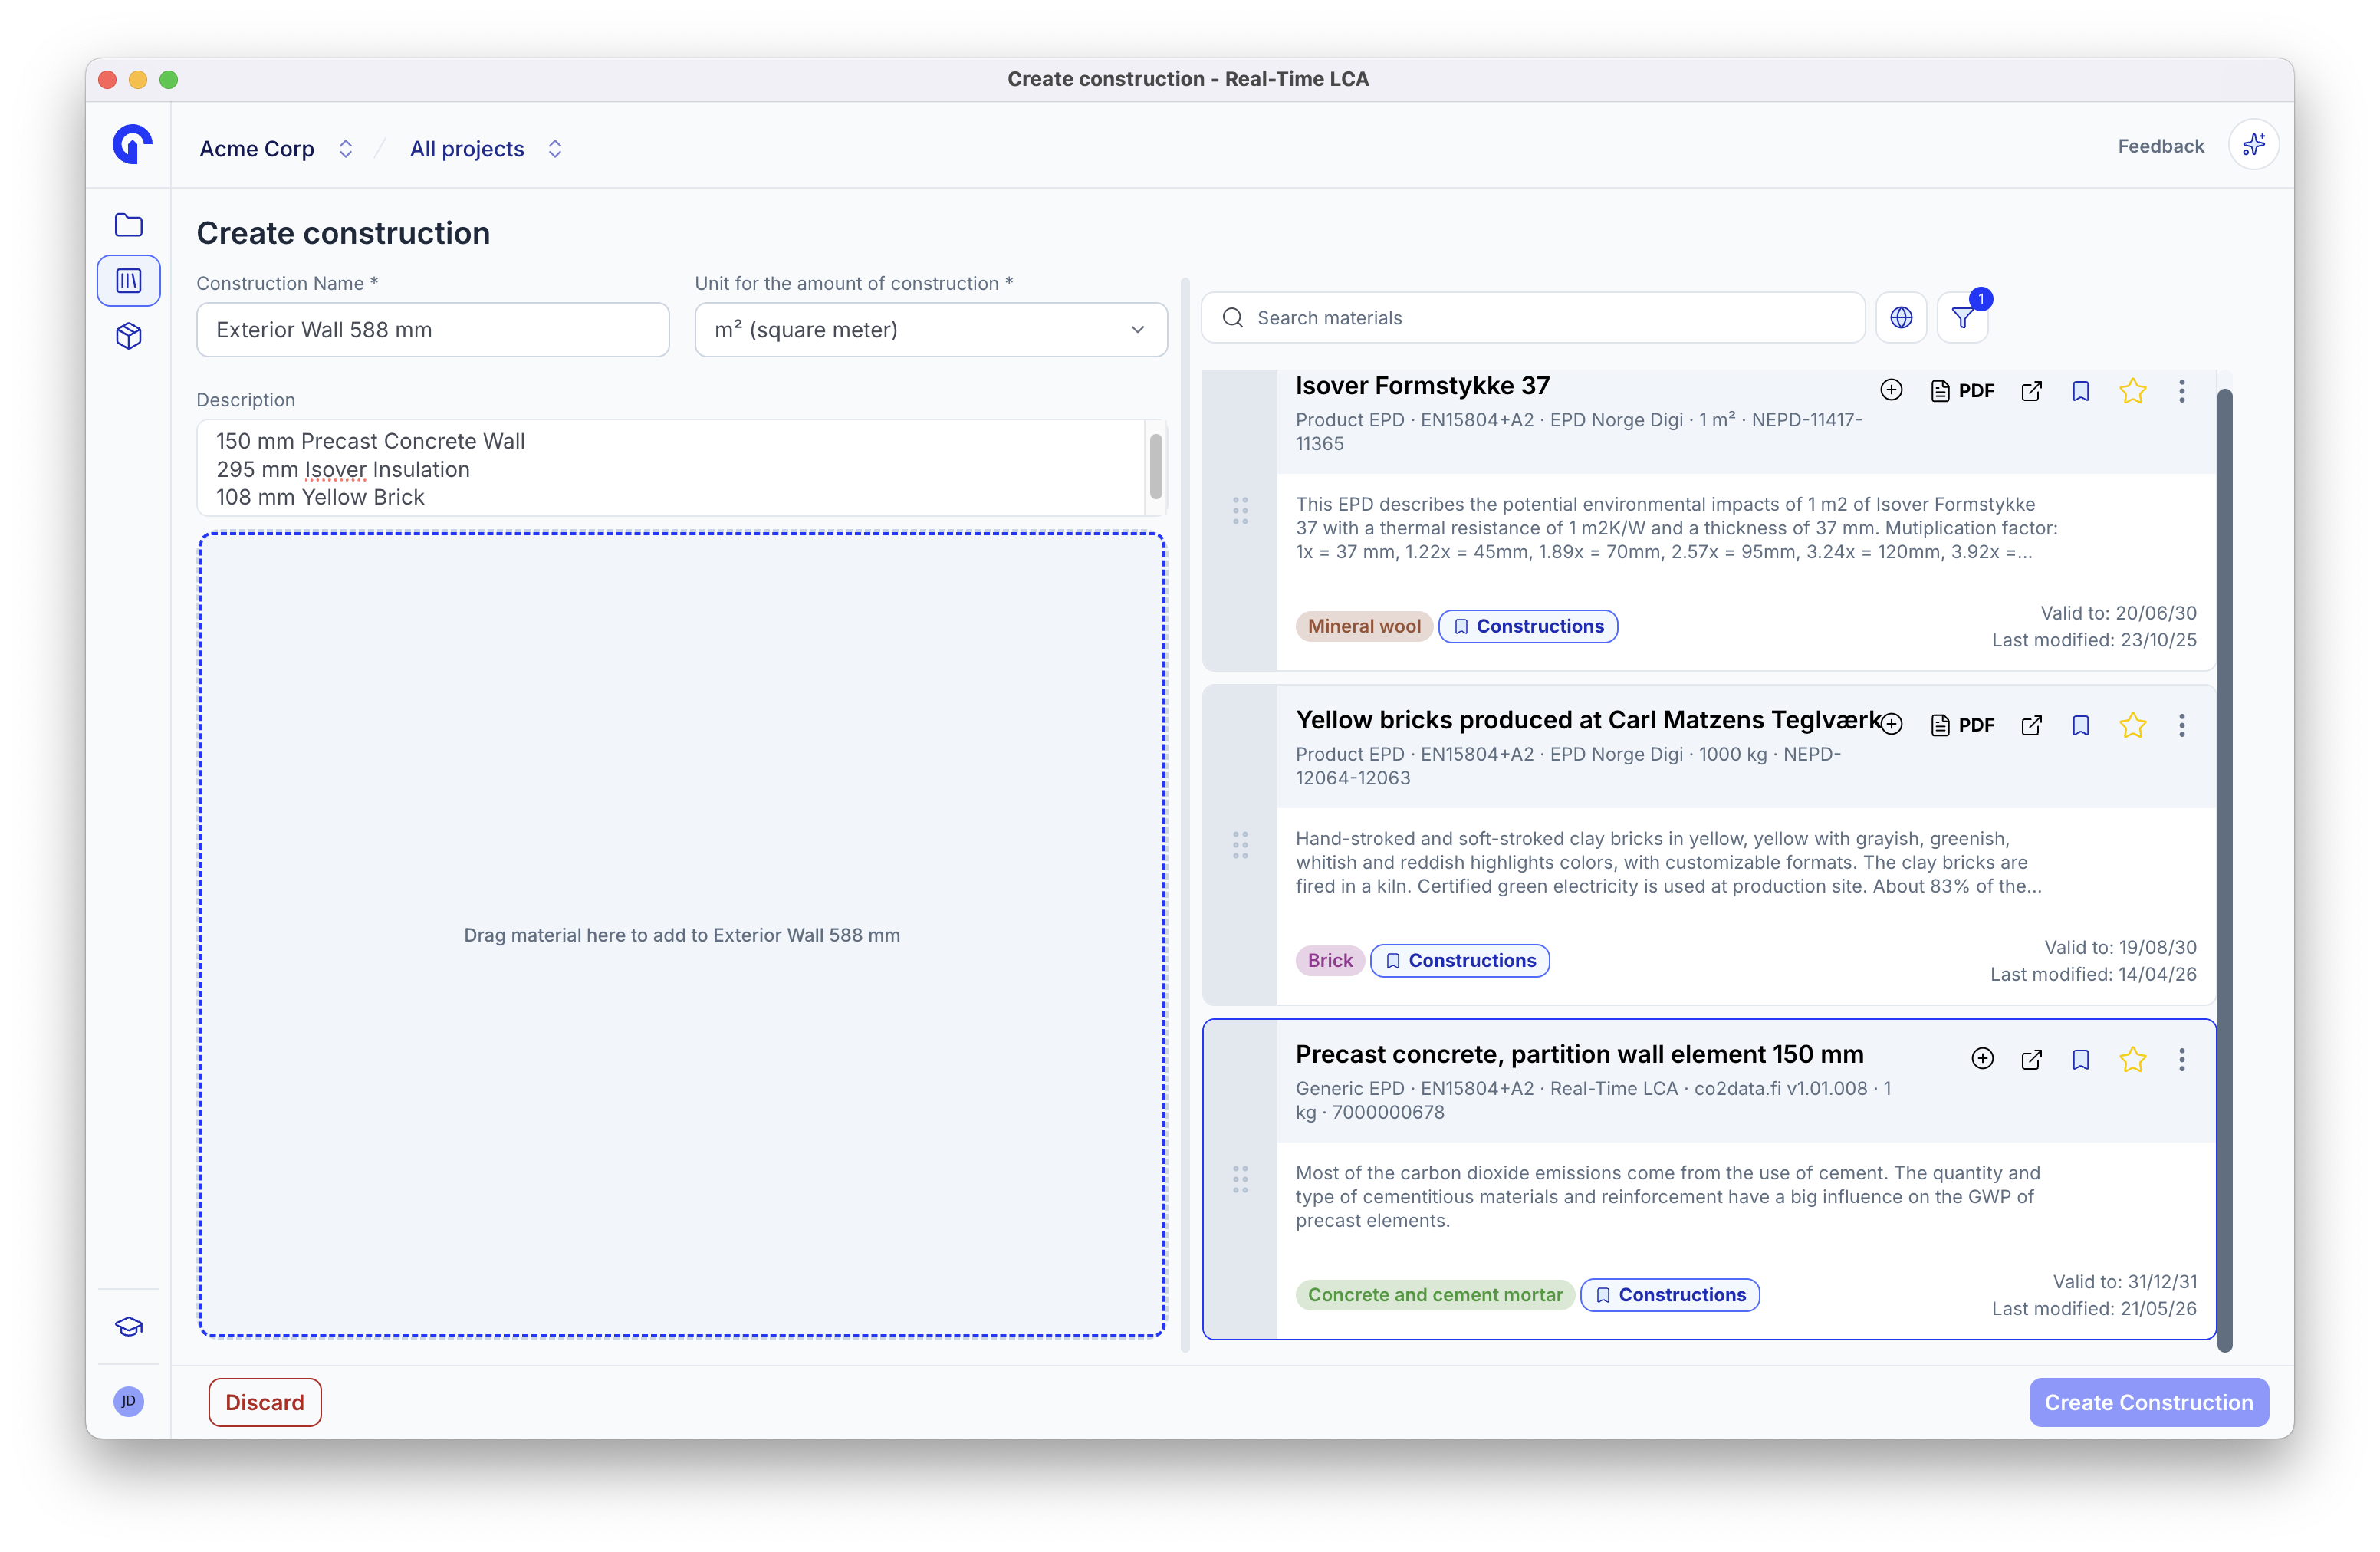The height and width of the screenshot is (1552, 2380).
Task: Open PDF for Isover Formstykke 37
Action: coord(1962,390)
